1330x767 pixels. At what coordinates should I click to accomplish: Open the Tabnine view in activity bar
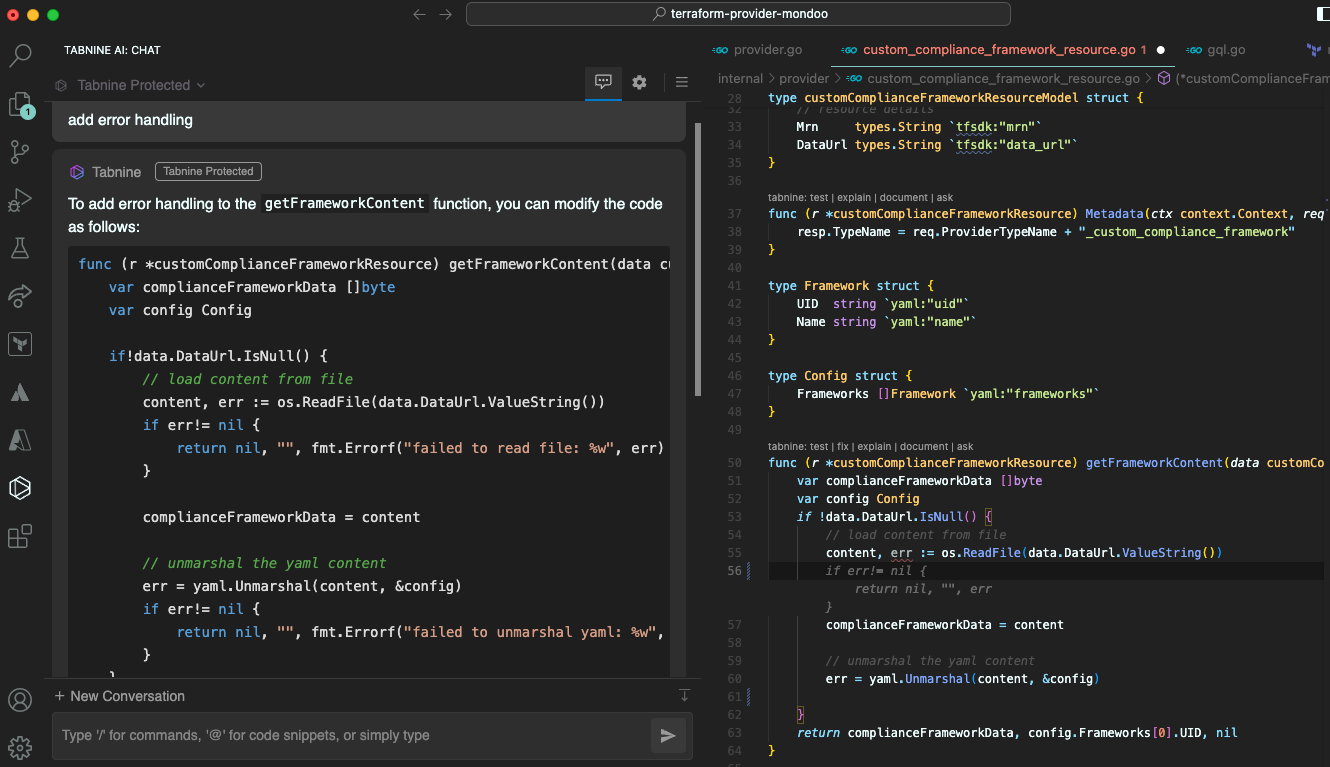tap(20, 488)
